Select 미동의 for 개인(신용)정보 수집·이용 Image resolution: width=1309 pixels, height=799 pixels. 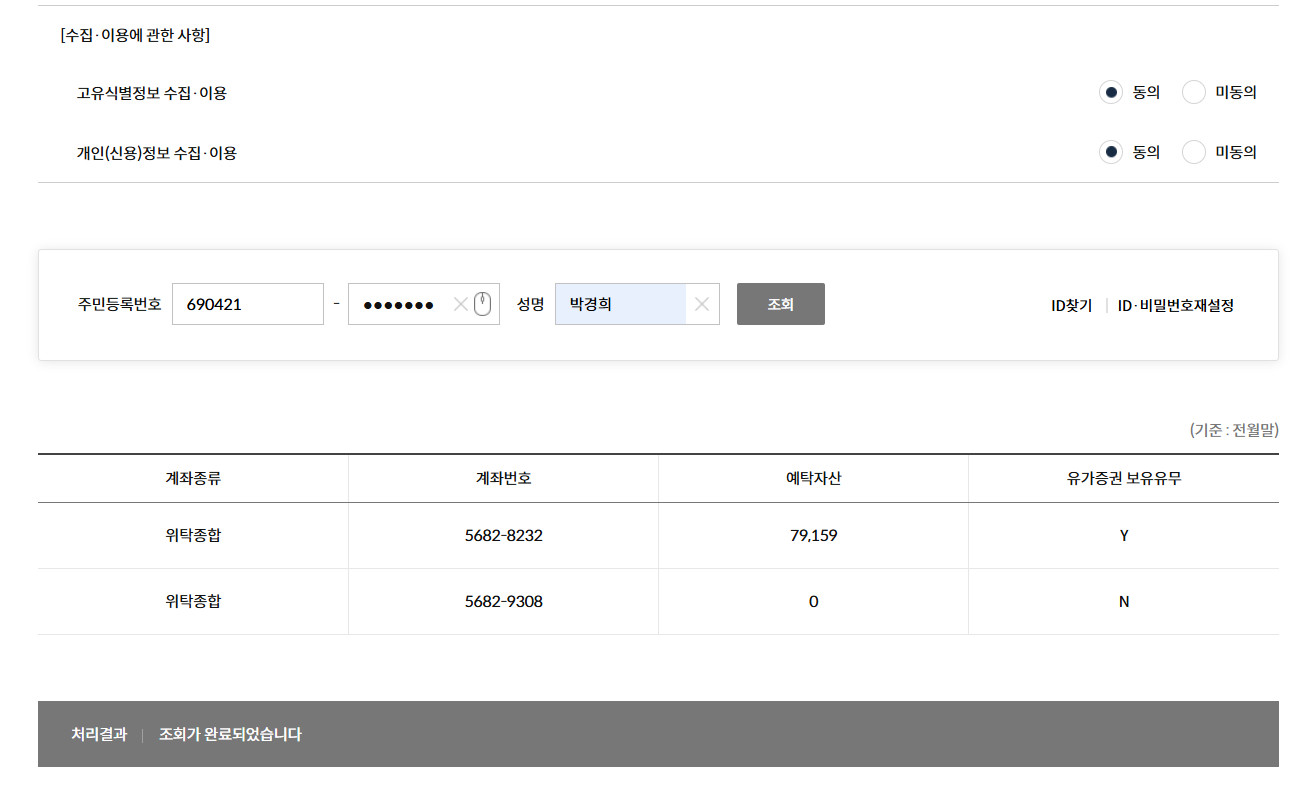pos(1194,153)
